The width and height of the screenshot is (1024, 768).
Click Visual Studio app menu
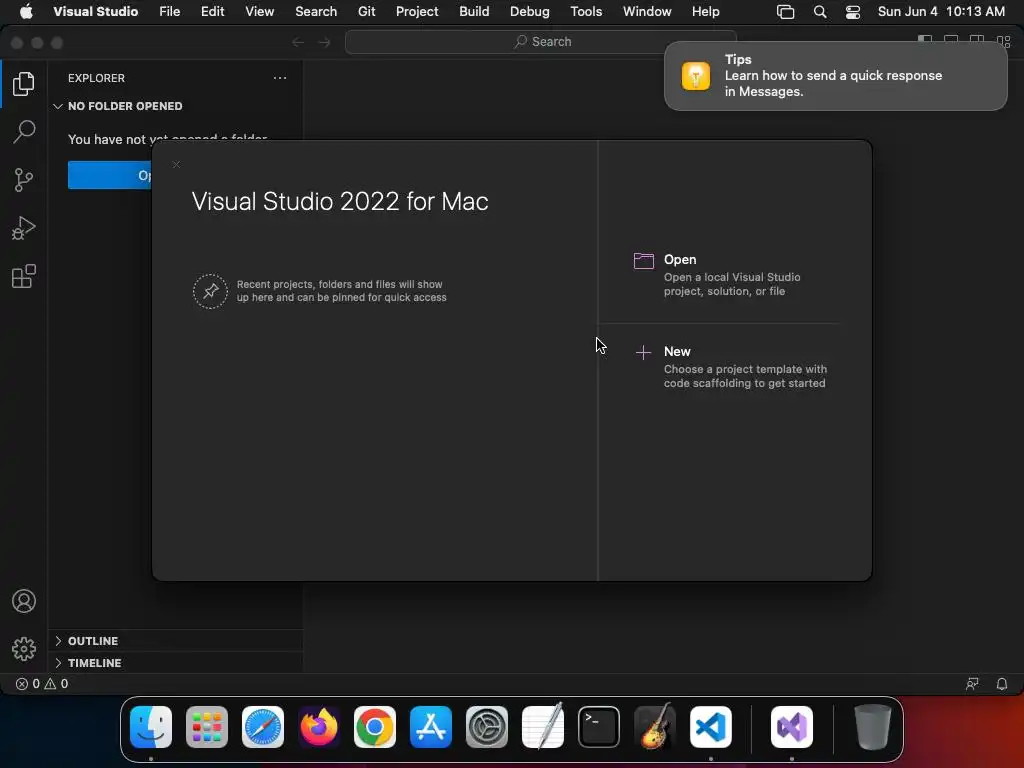click(x=95, y=11)
